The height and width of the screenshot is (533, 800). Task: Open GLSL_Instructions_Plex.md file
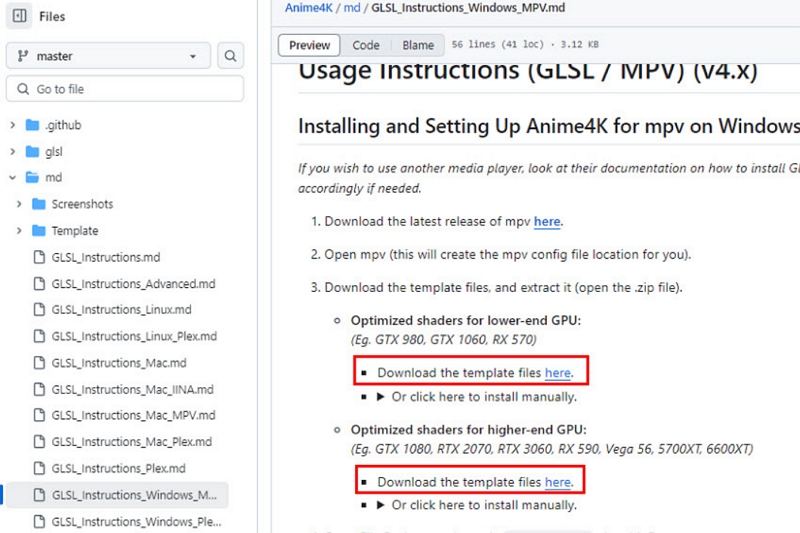pyautogui.click(x=118, y=468)
